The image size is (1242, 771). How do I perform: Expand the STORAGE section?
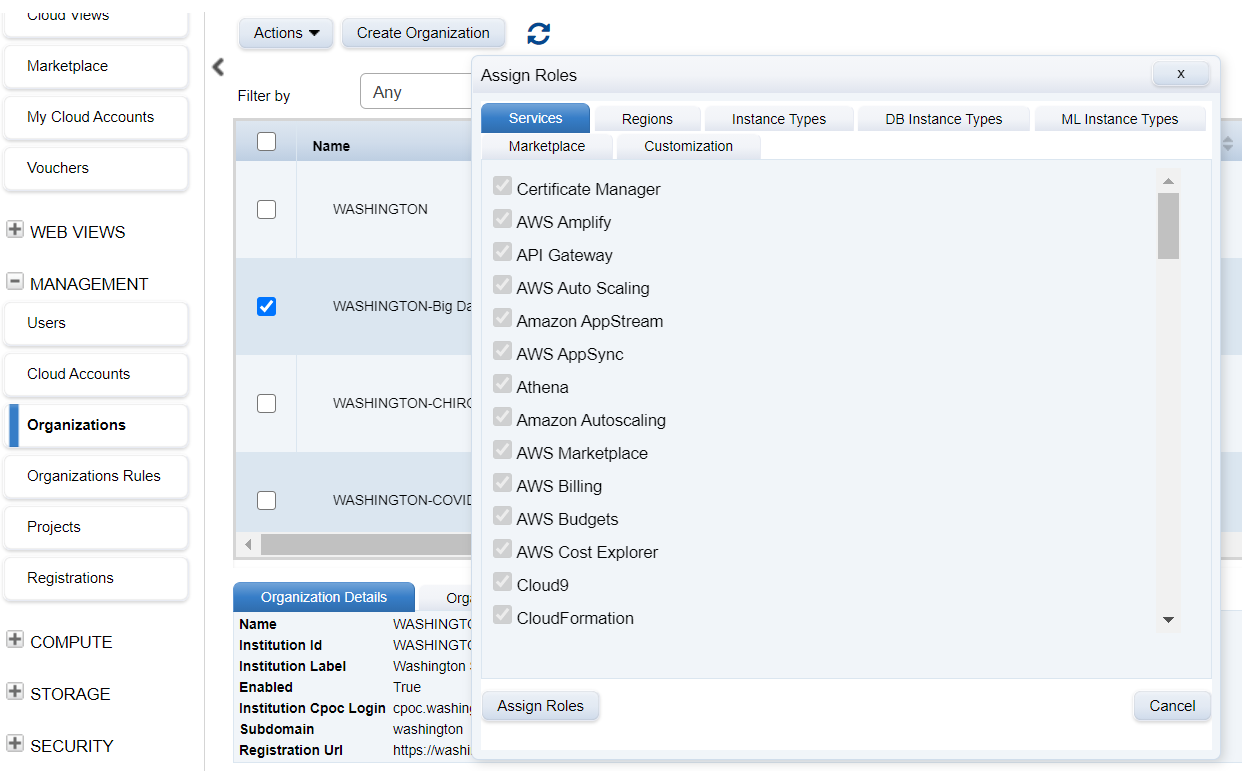tap(15, 692)
